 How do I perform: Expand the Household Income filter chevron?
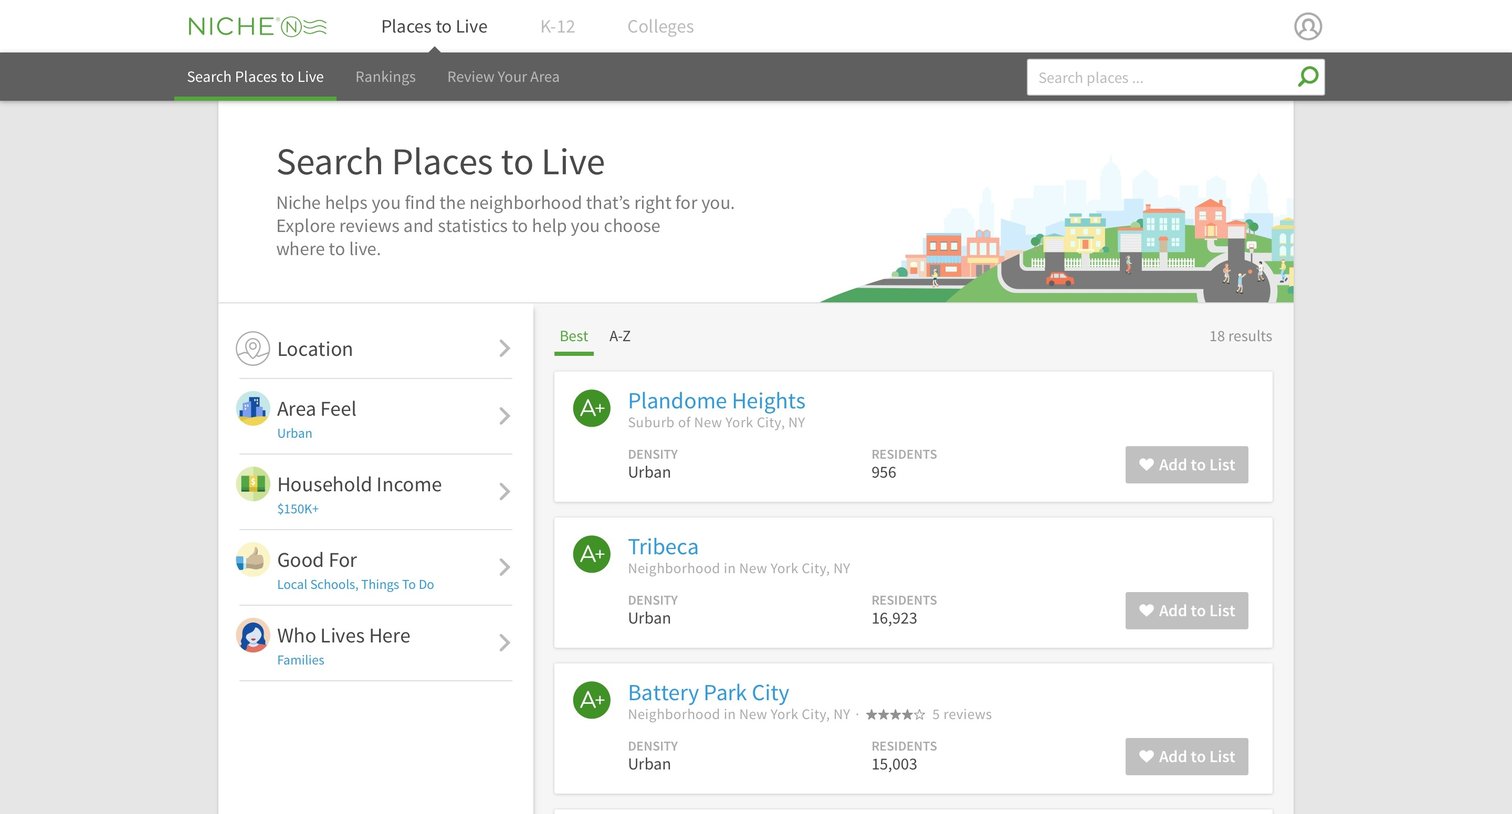tap(504, 492)
